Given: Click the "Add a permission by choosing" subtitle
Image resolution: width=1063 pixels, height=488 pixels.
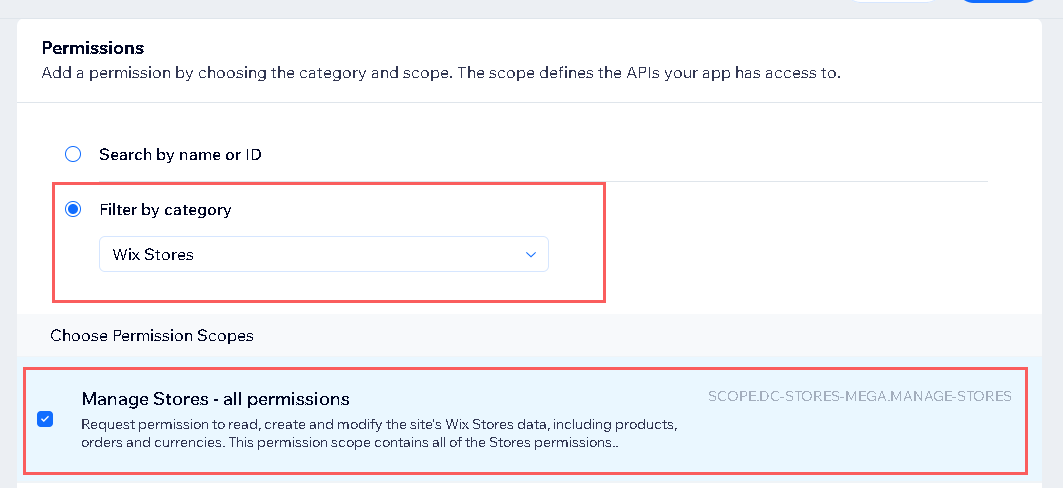Looking at the screenshot, I should 440,73.
